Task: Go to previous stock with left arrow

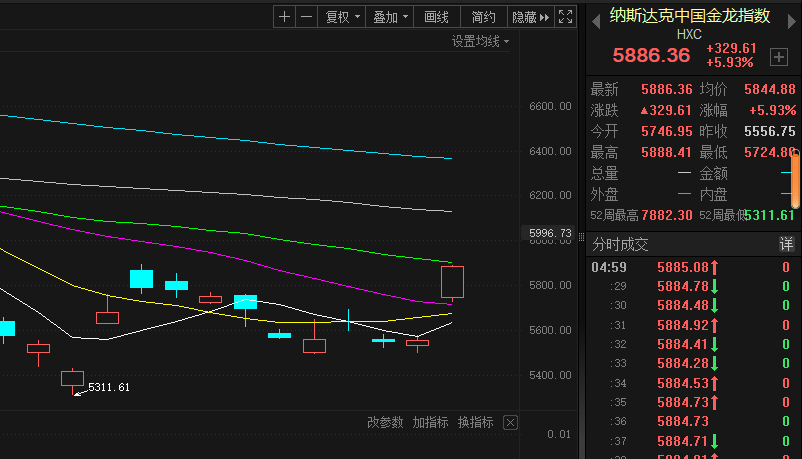Action: coord(595,21)
